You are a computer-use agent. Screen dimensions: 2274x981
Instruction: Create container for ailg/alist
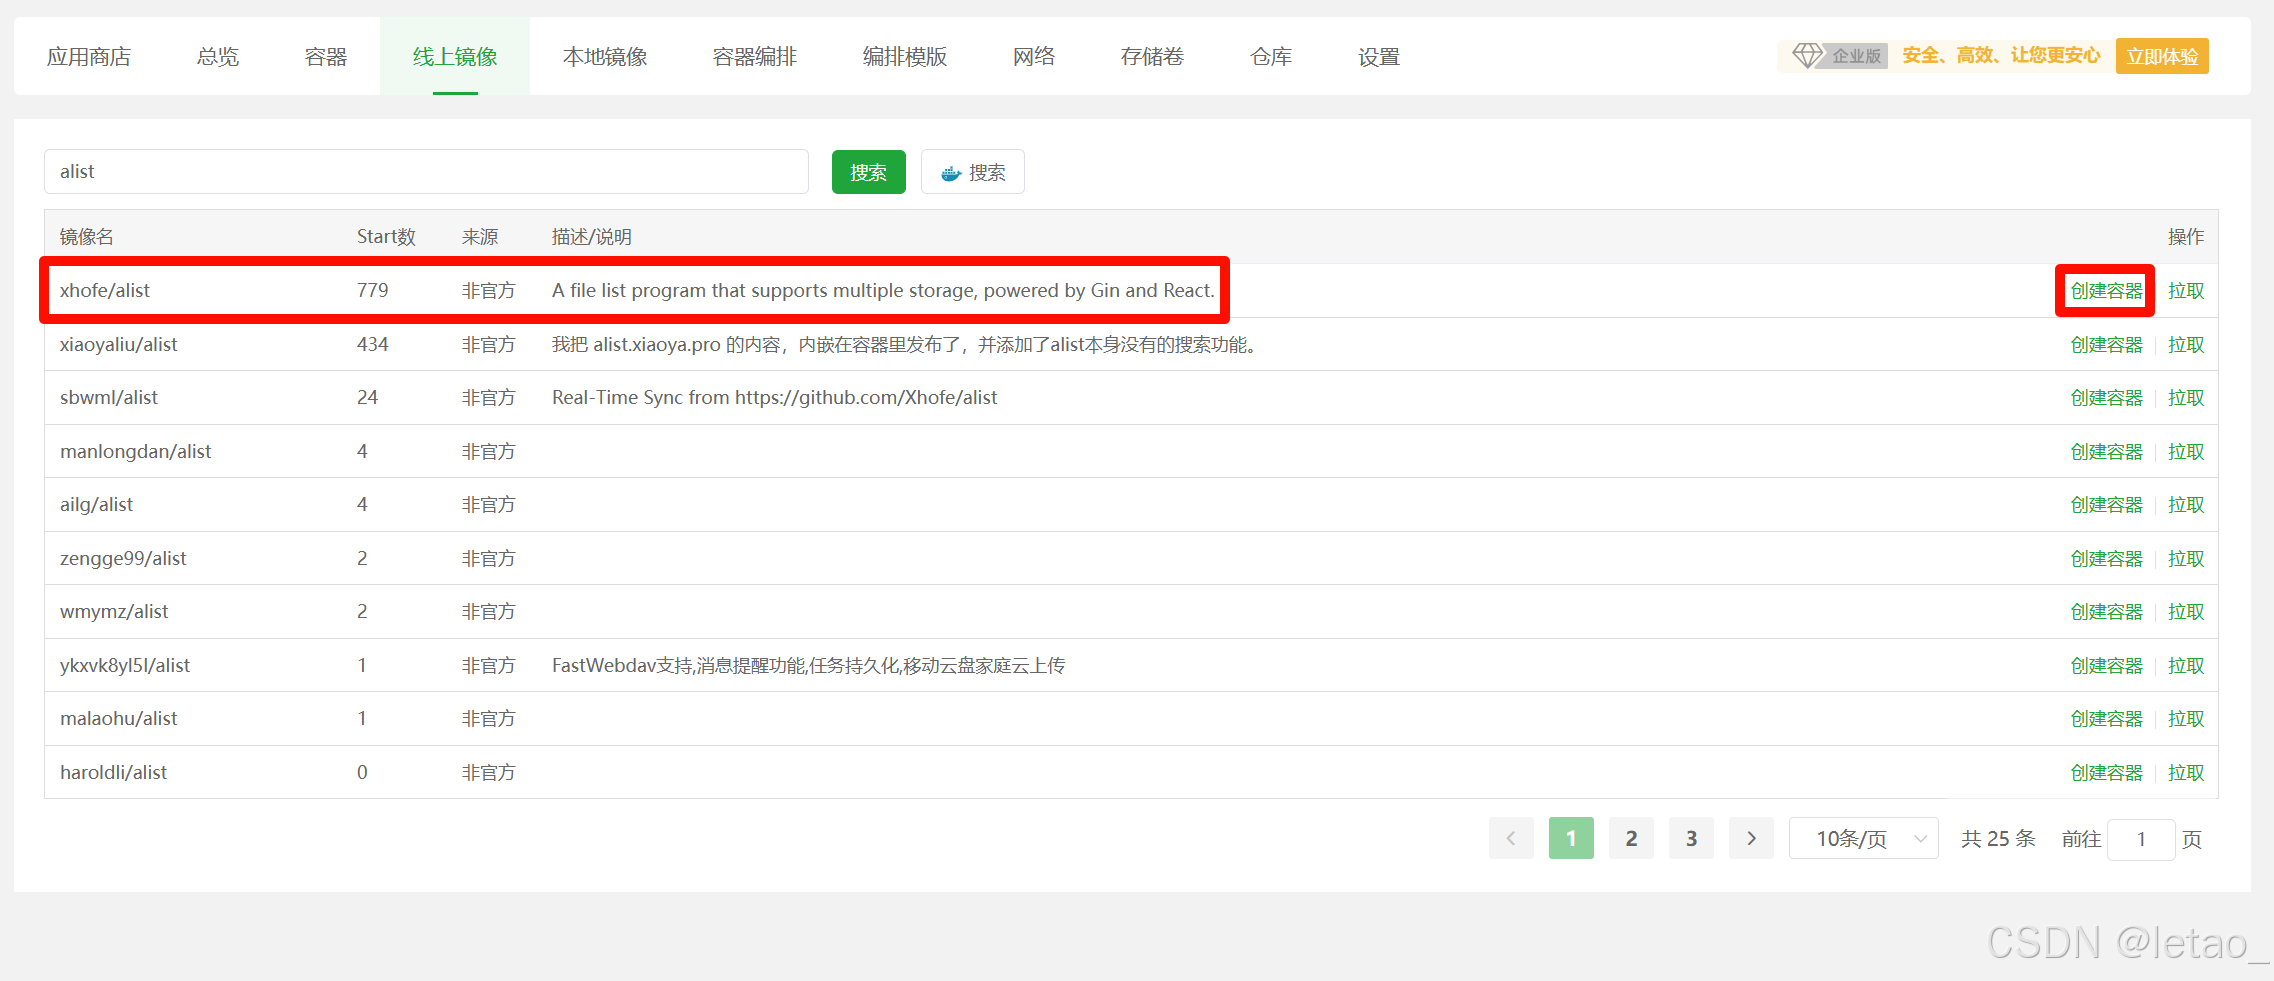tap(2106, 505)
